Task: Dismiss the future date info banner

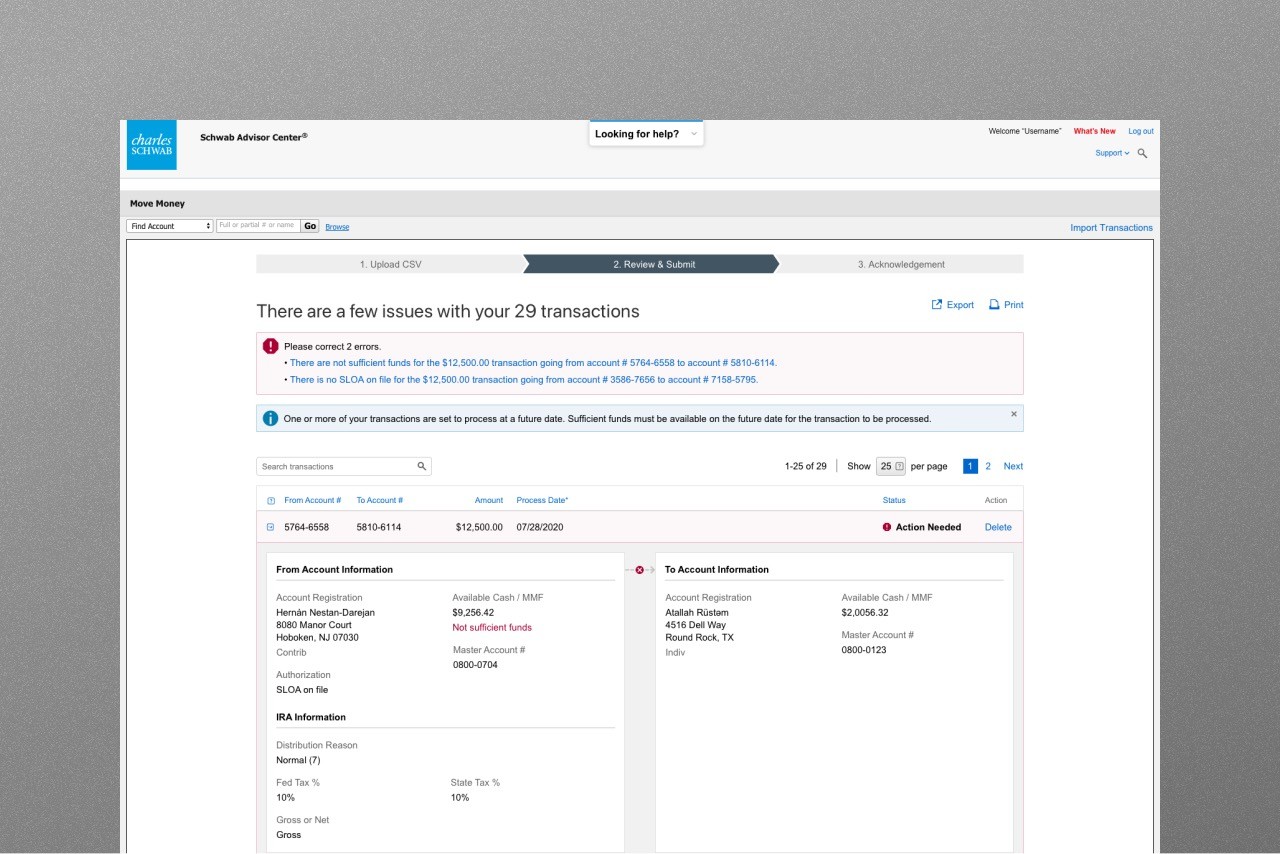Action: point(1013,414)
